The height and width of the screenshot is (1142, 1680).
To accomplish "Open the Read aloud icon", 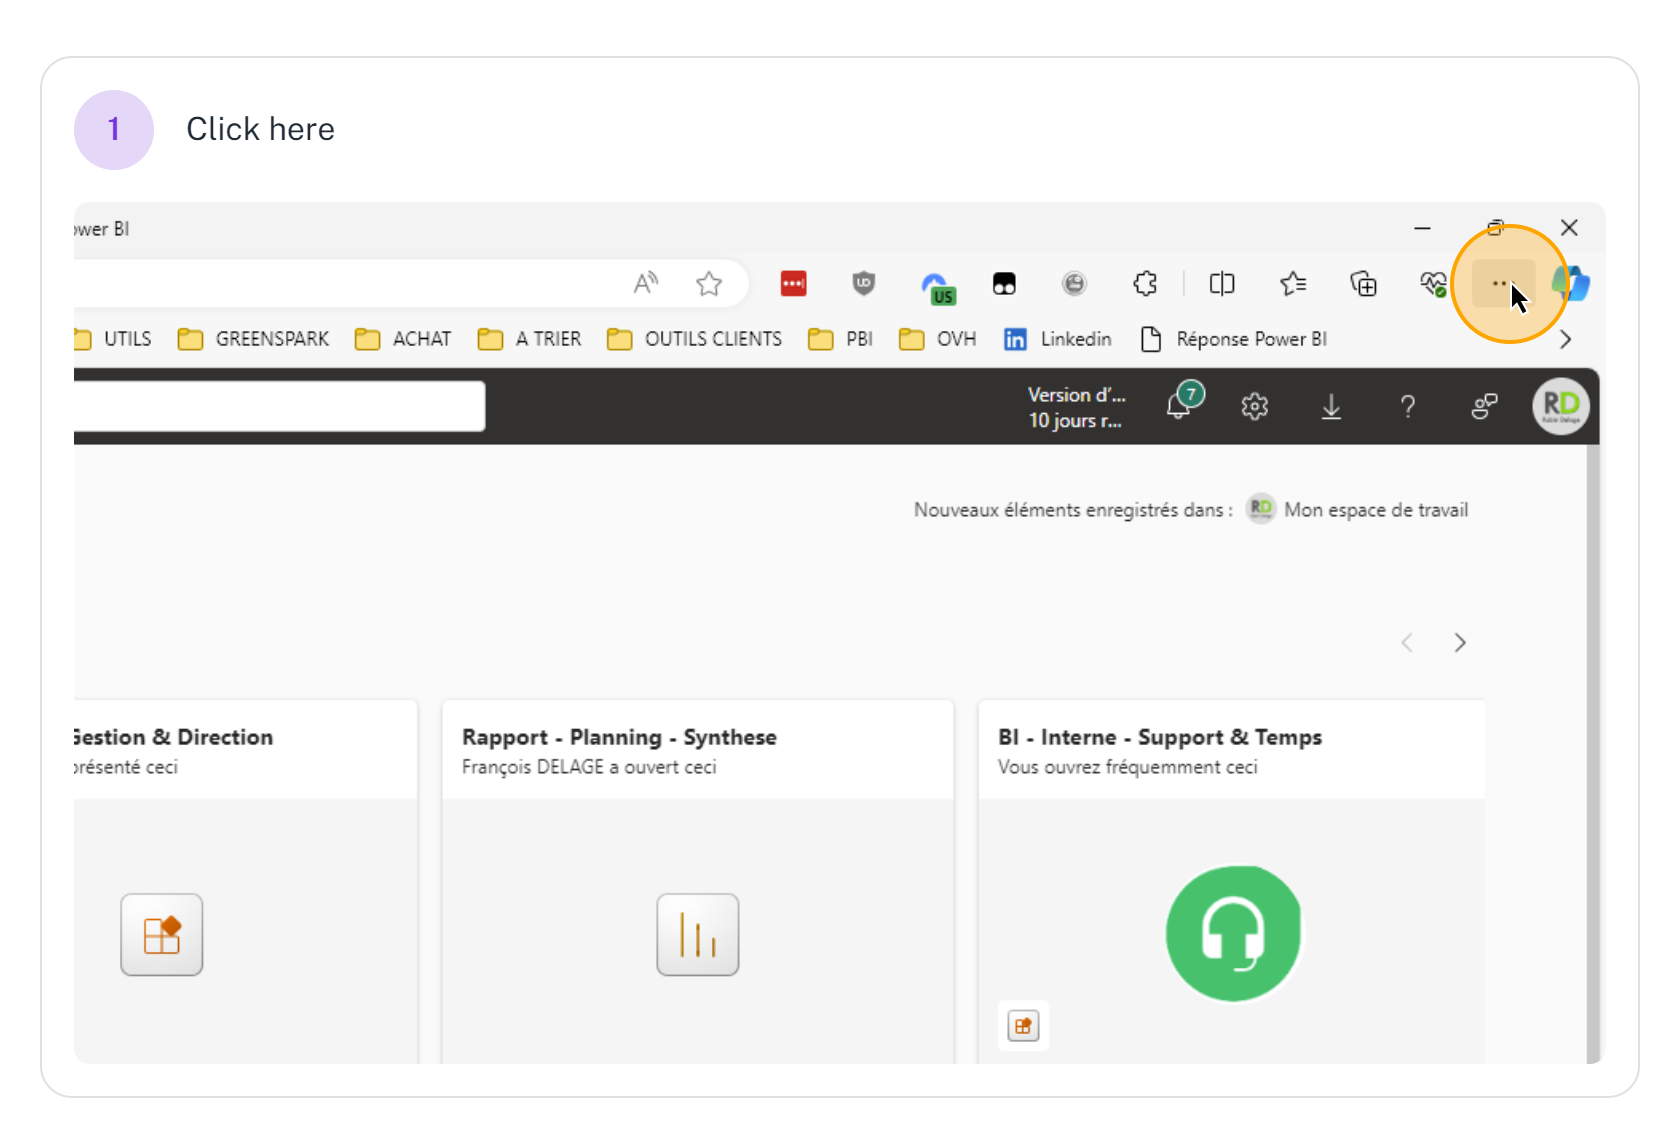I will click(x=646, y=284).
